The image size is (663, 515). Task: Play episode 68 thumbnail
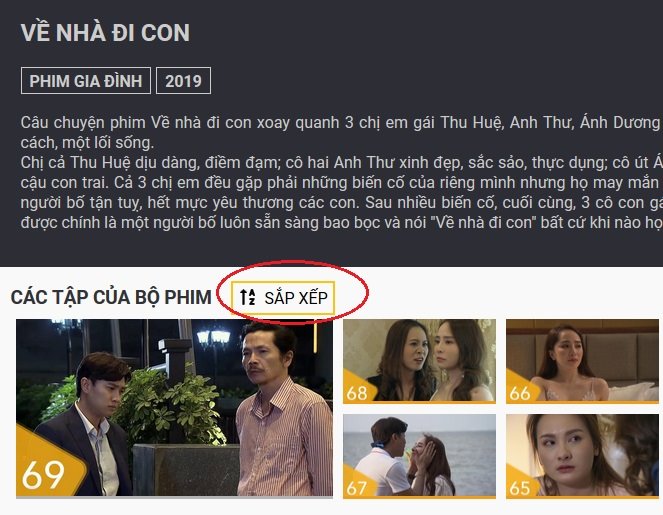point(419,361)
